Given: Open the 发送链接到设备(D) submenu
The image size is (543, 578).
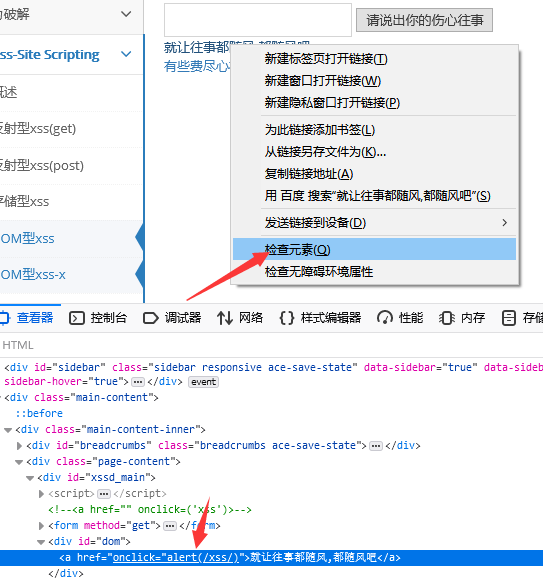Looking at the screenshot, I should coord(374,223).
